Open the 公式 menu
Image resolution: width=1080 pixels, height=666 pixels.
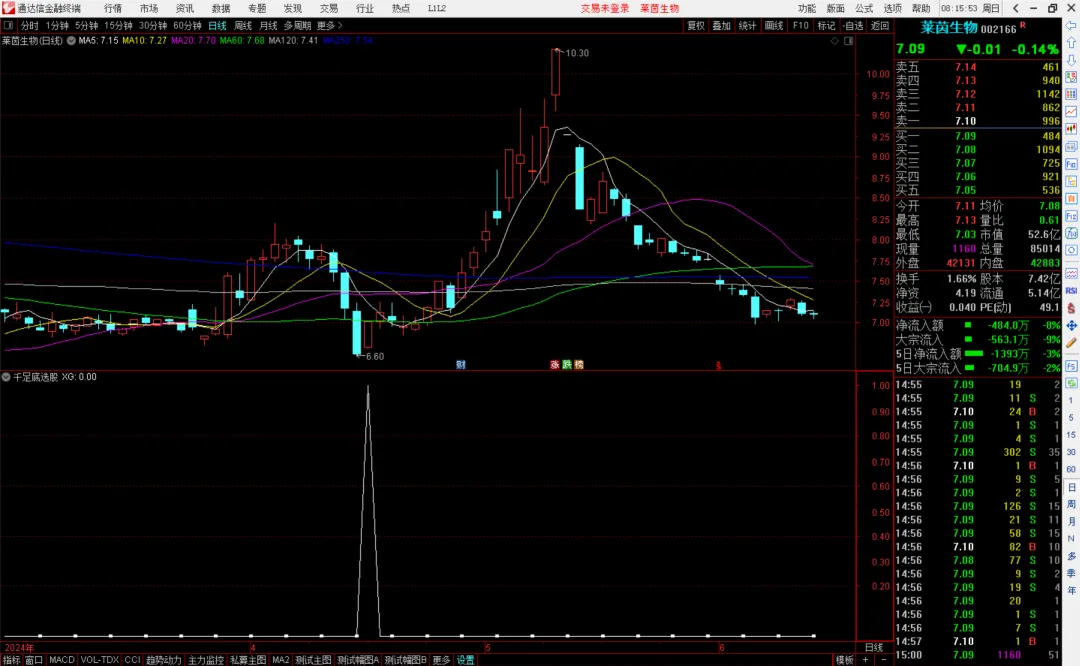[x=864, y=8]
